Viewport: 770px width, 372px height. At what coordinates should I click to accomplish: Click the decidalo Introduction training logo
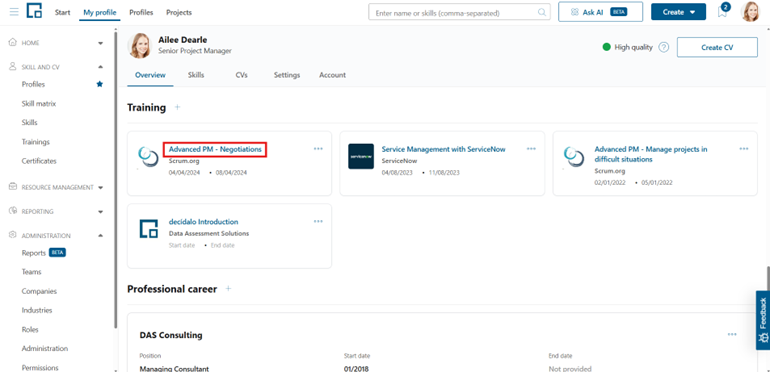pyautogui.click(x=148, y=229)
